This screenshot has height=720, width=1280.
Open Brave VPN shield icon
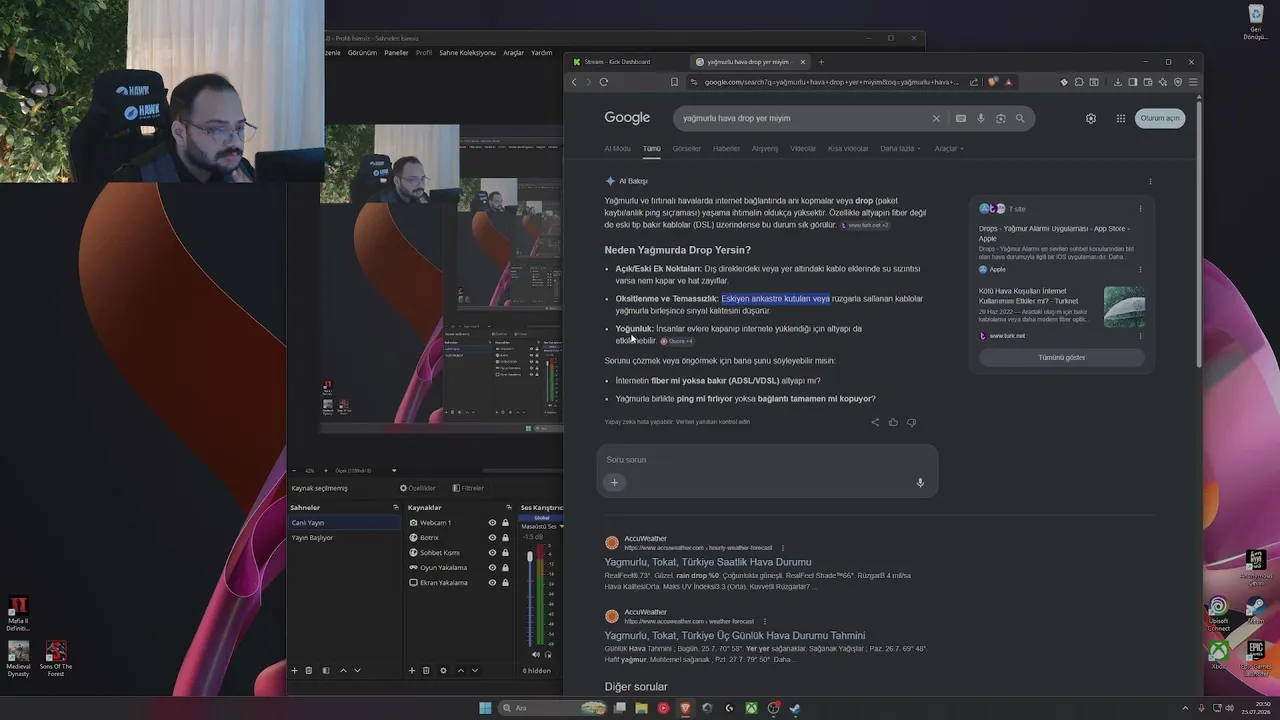1178,82
